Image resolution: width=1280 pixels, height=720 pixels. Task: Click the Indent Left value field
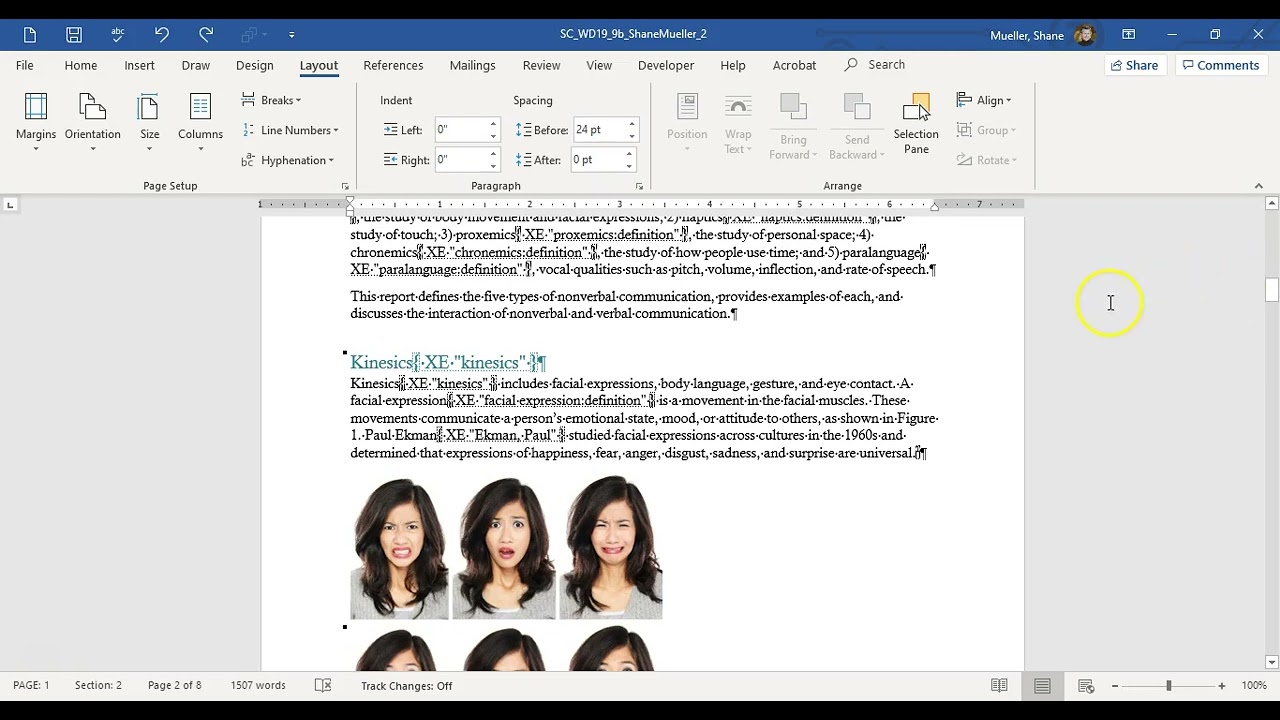click(x=460, y=130)
